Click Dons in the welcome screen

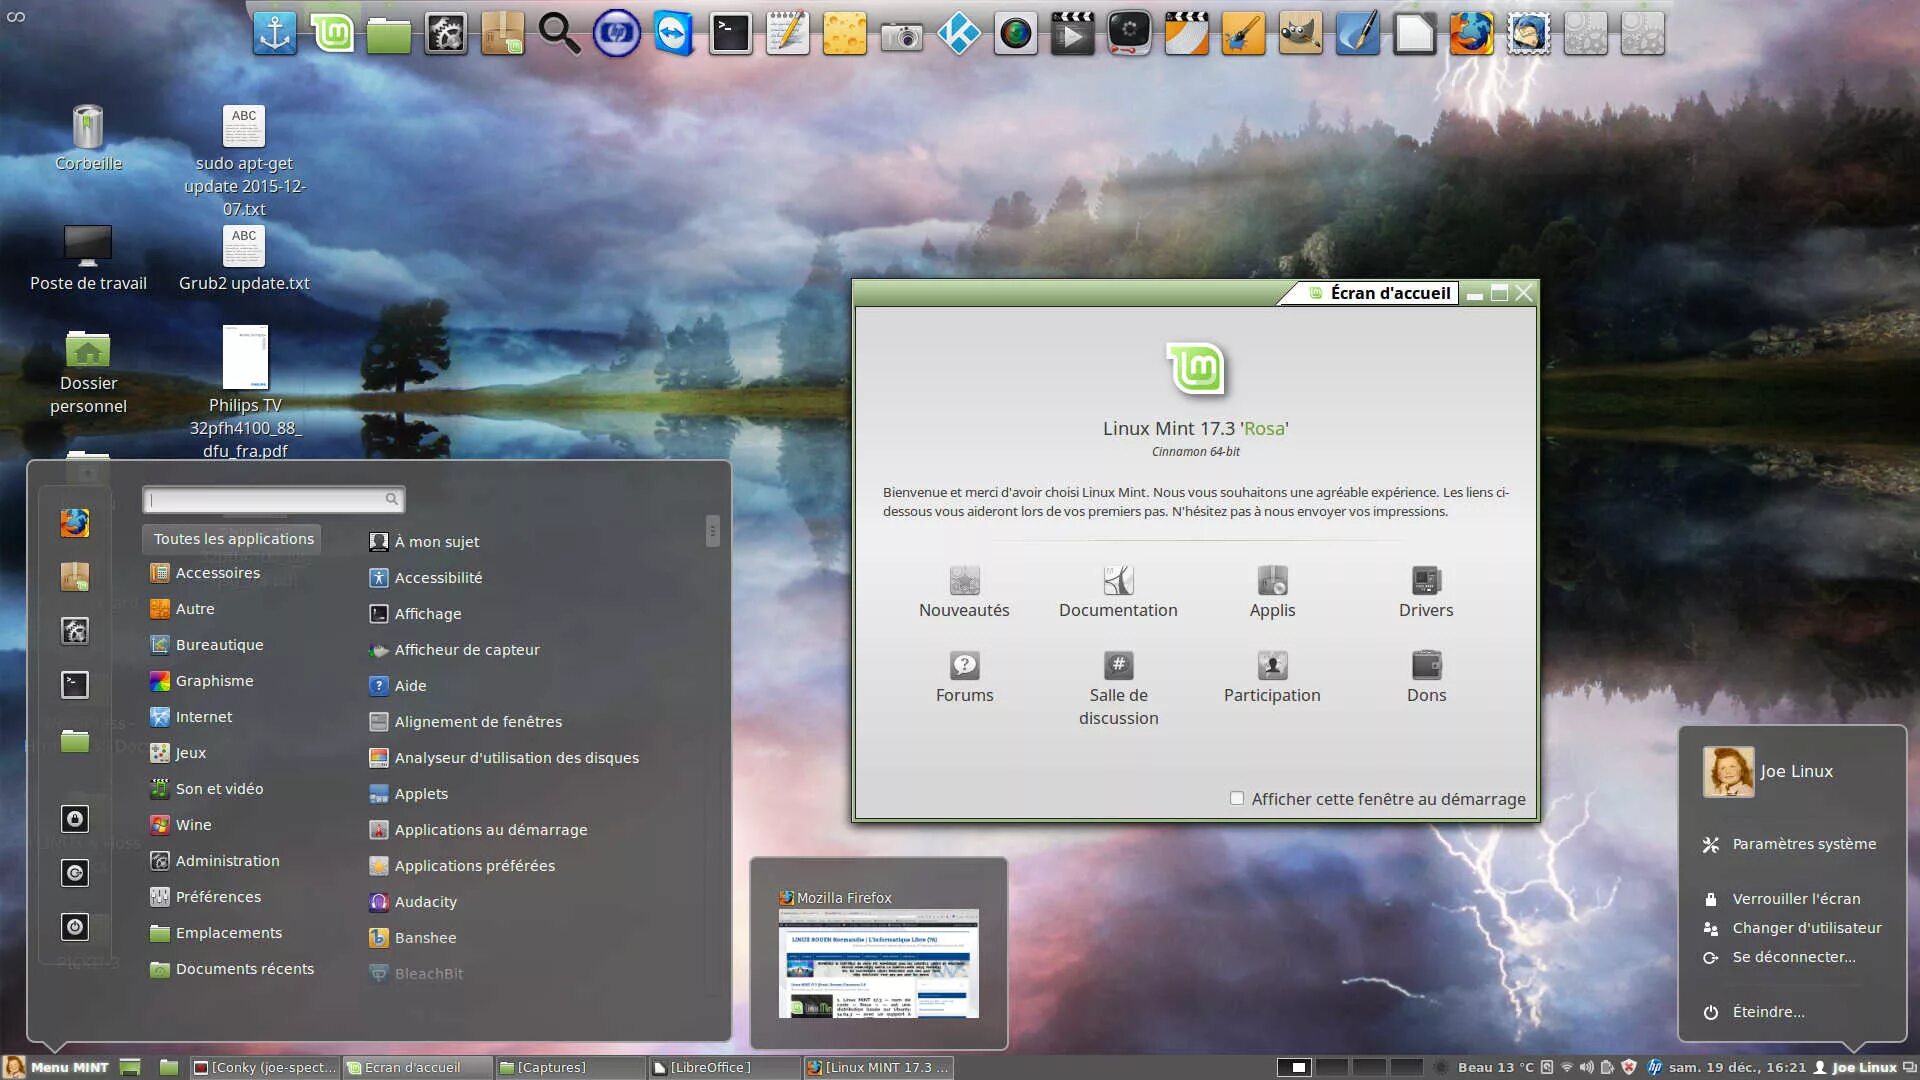tap(1426, 677)
